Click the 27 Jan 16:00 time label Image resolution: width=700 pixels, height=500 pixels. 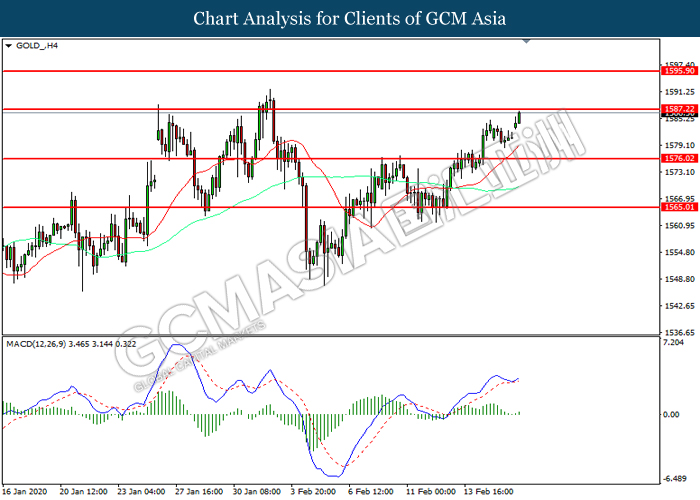pyautogui.click(x=199, y=492)
